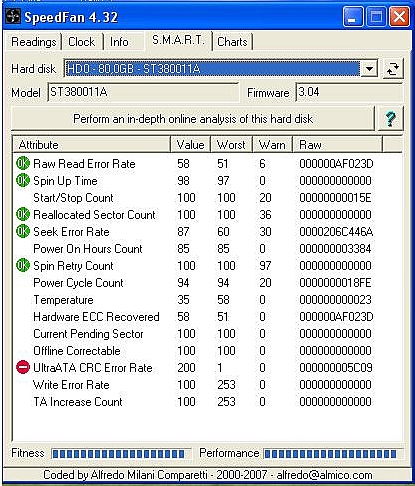The width and height of the screenshot is (415, 486).
Task: Click the Fitness progress bar
Action: click(x=121, y=454)
